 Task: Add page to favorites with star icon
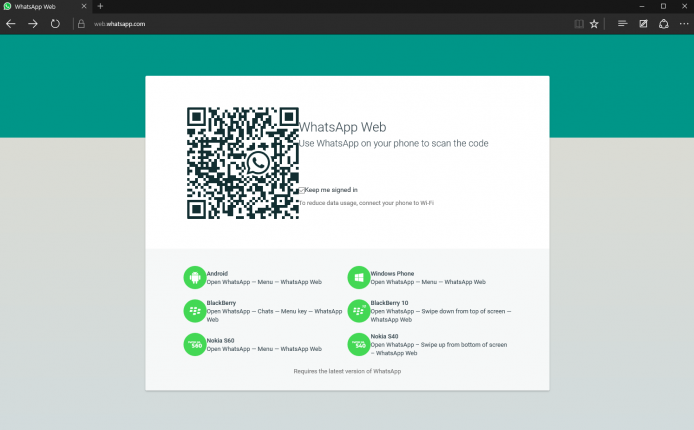tap(594, 24)
